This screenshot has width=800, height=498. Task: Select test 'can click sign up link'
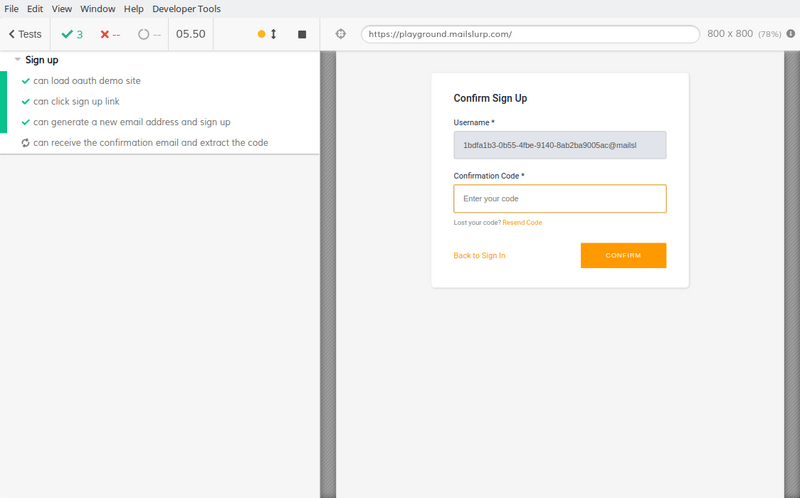(x=77, y=102)
